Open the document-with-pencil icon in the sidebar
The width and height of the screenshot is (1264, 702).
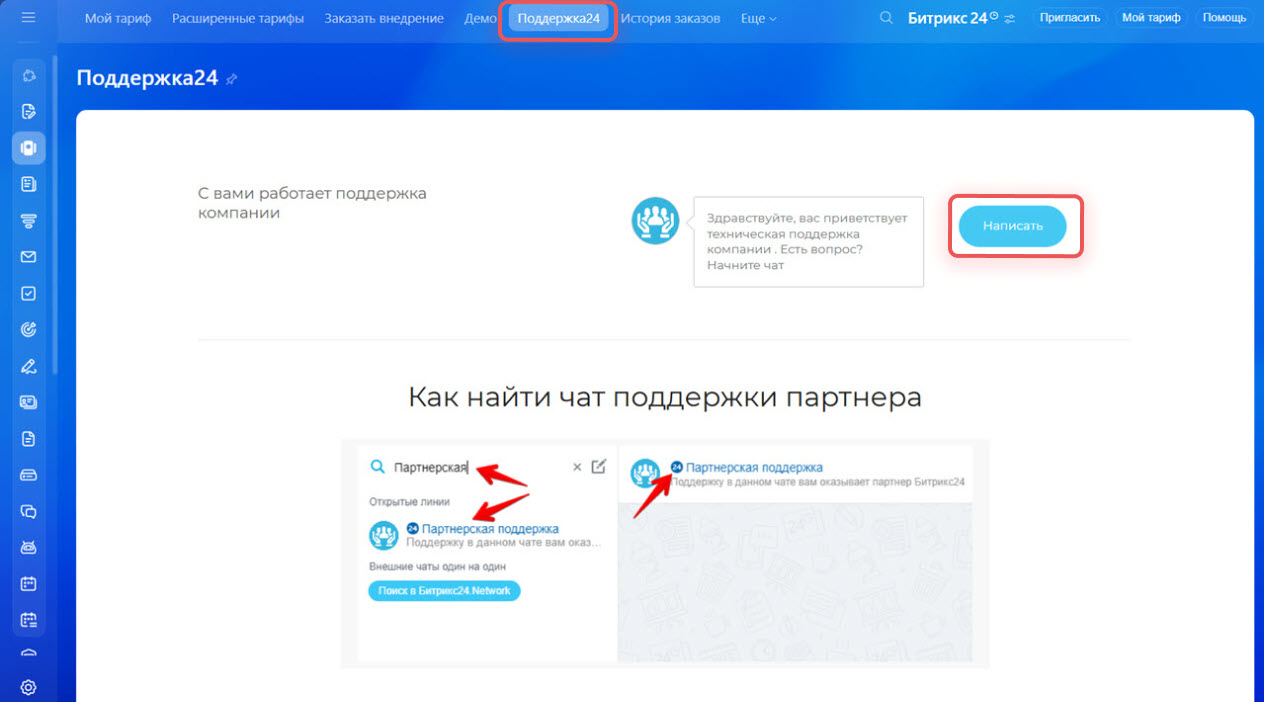click(x=28, y=111)
